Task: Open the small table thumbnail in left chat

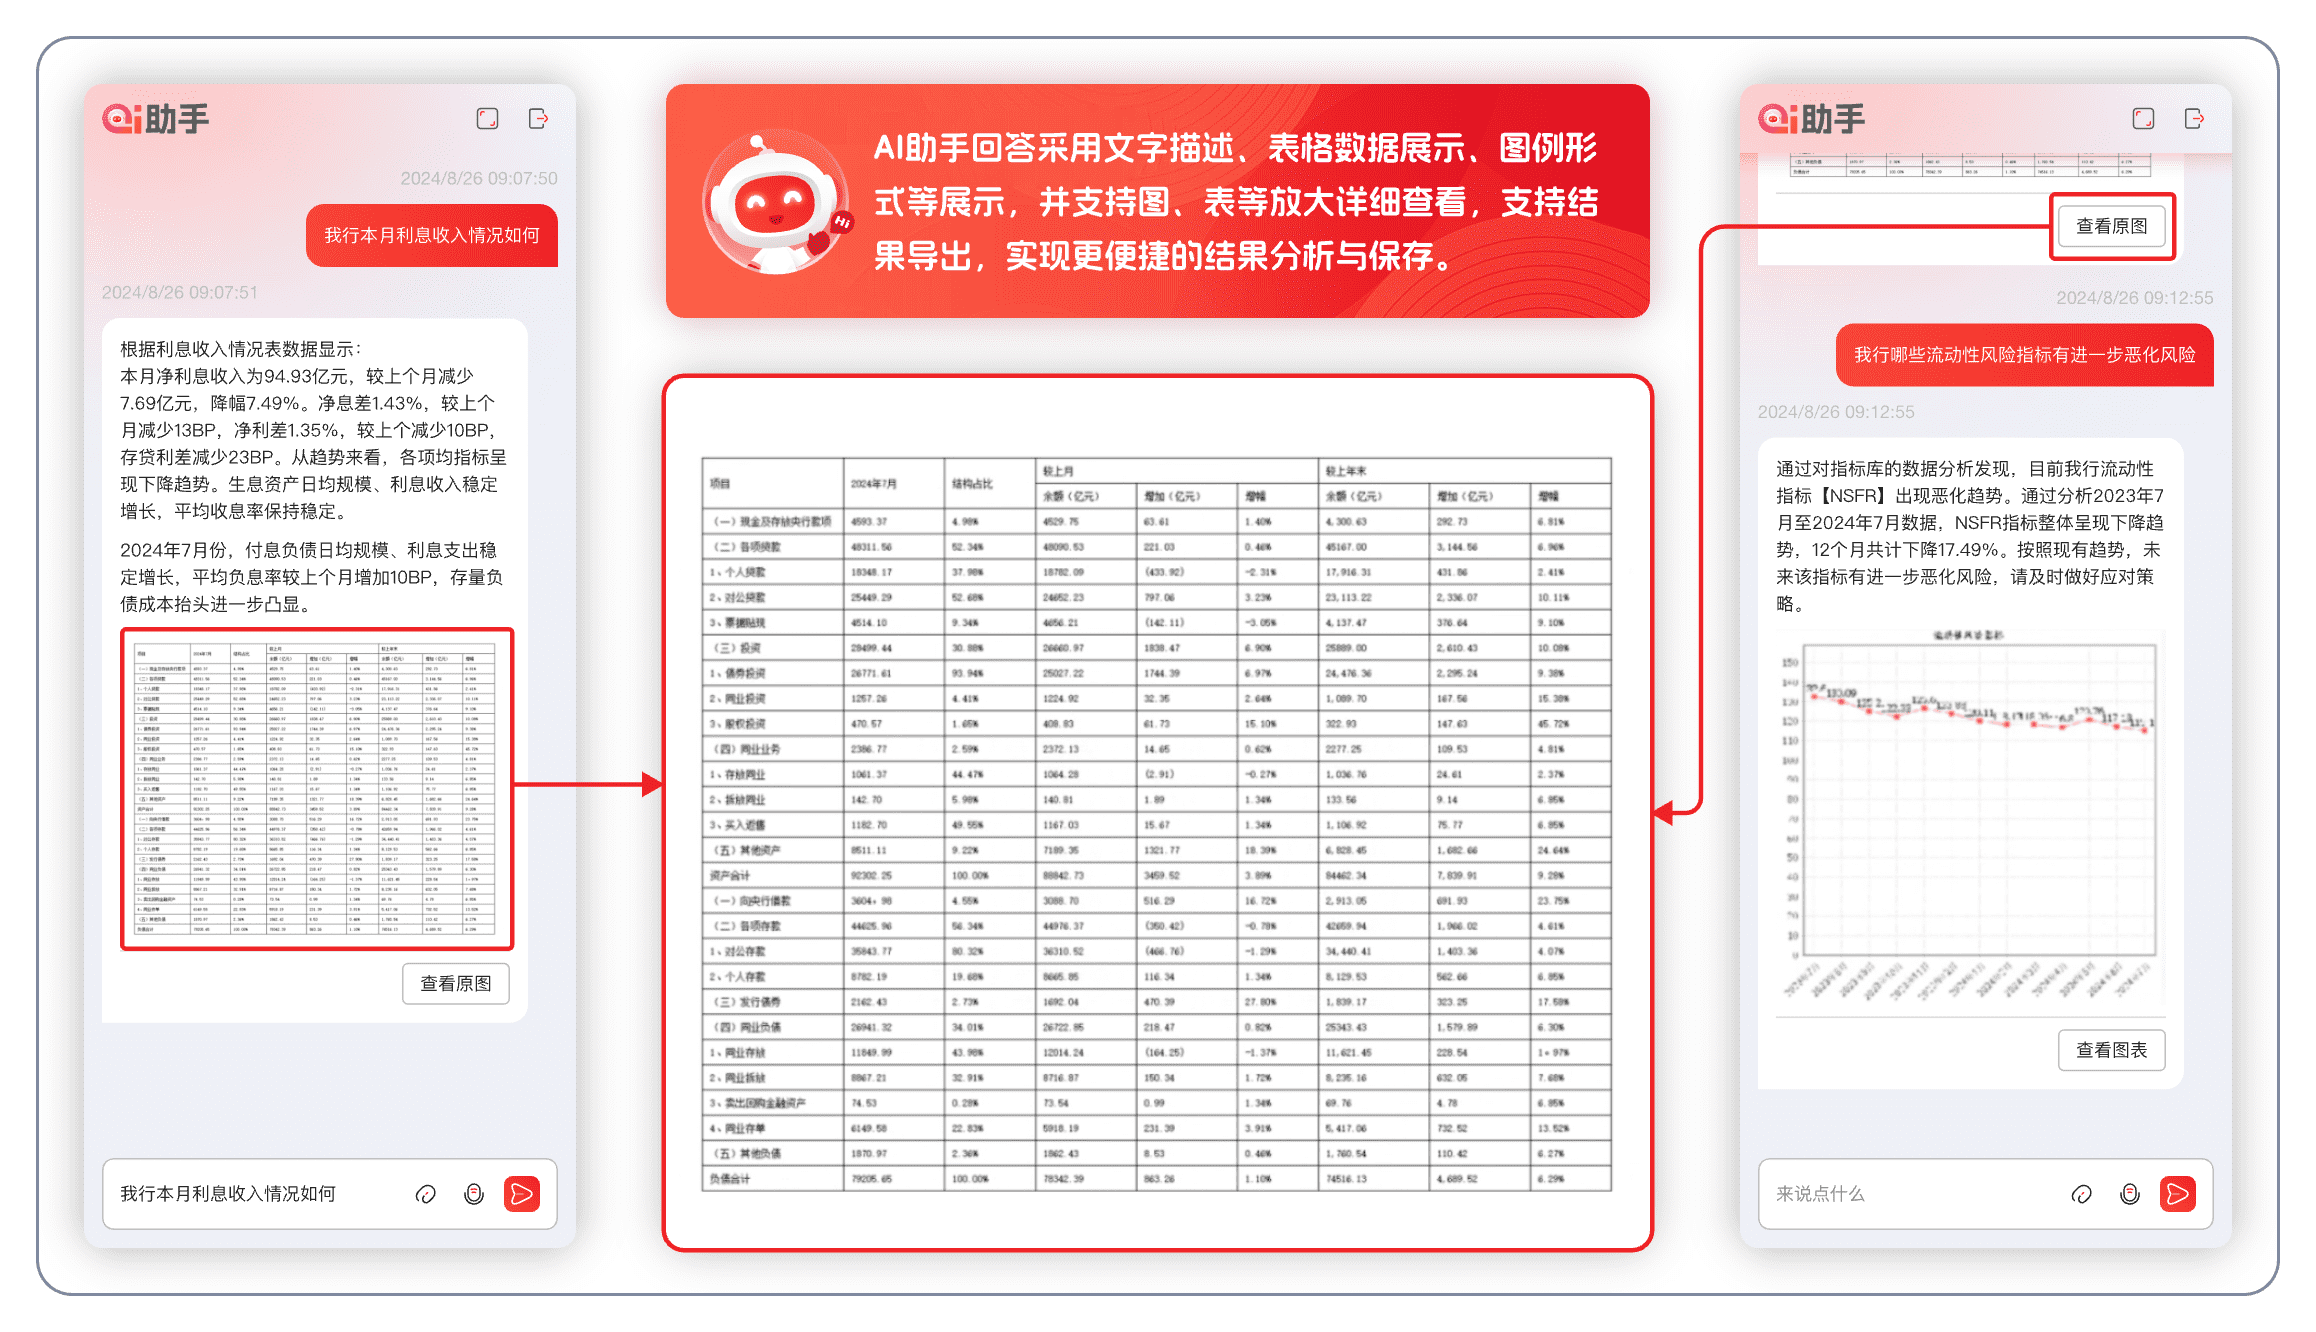Action: pyautogui.click(x=317, y=788)
